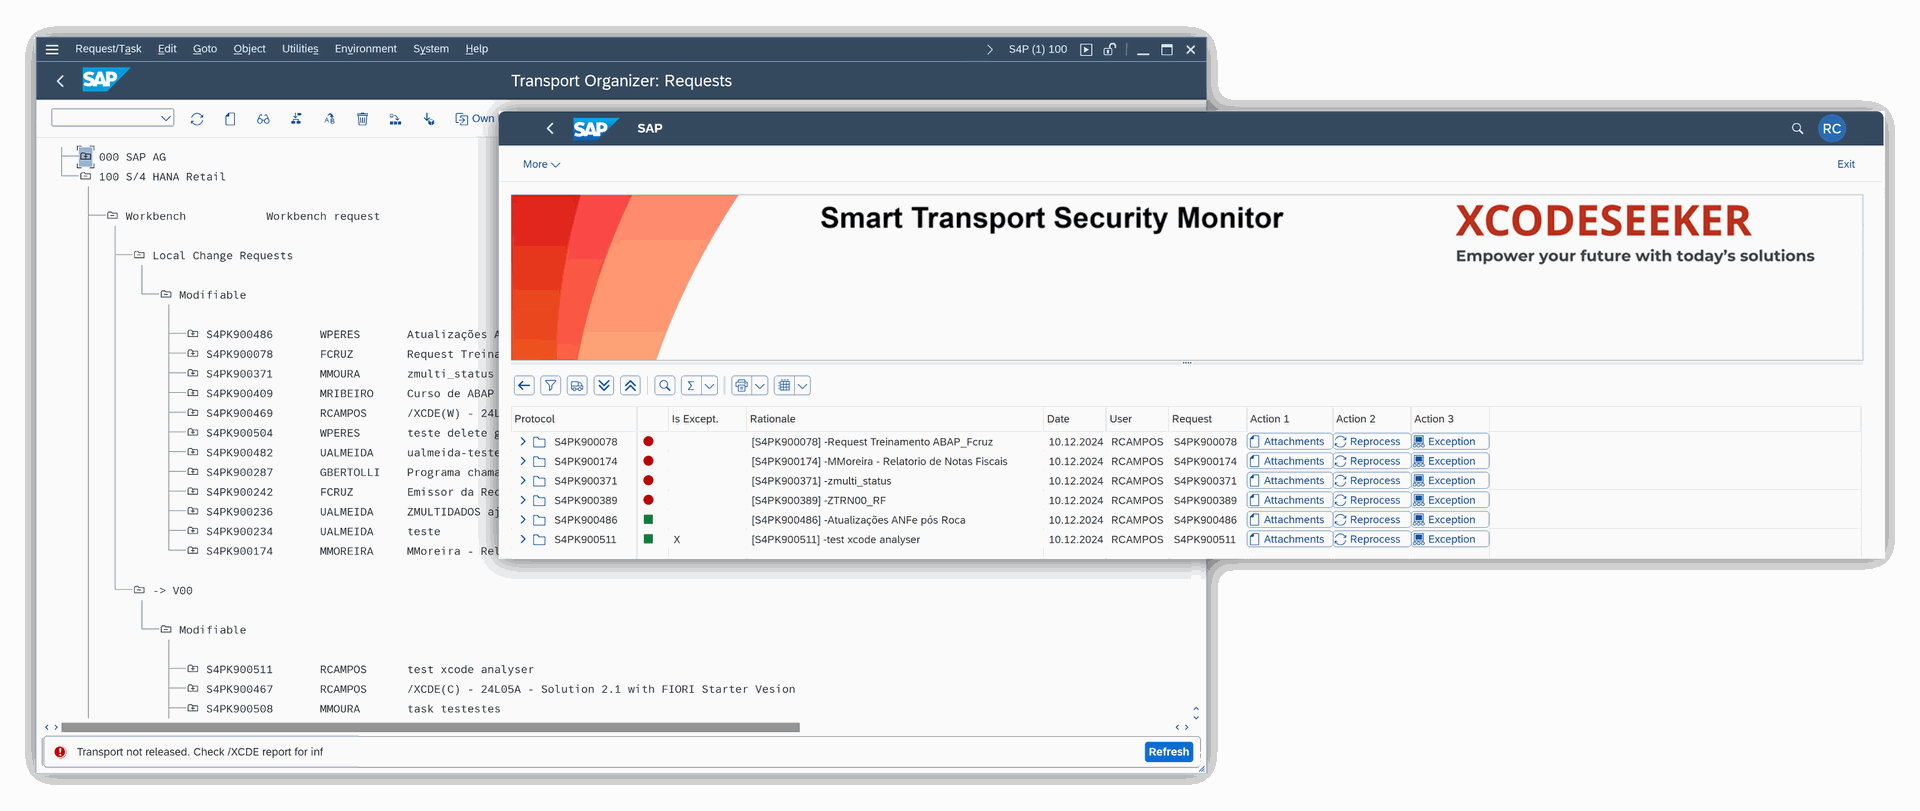The height and width of the screenshot is (811, 1920).
Task: Open the Object menu
Action: (x=249, y=49)
